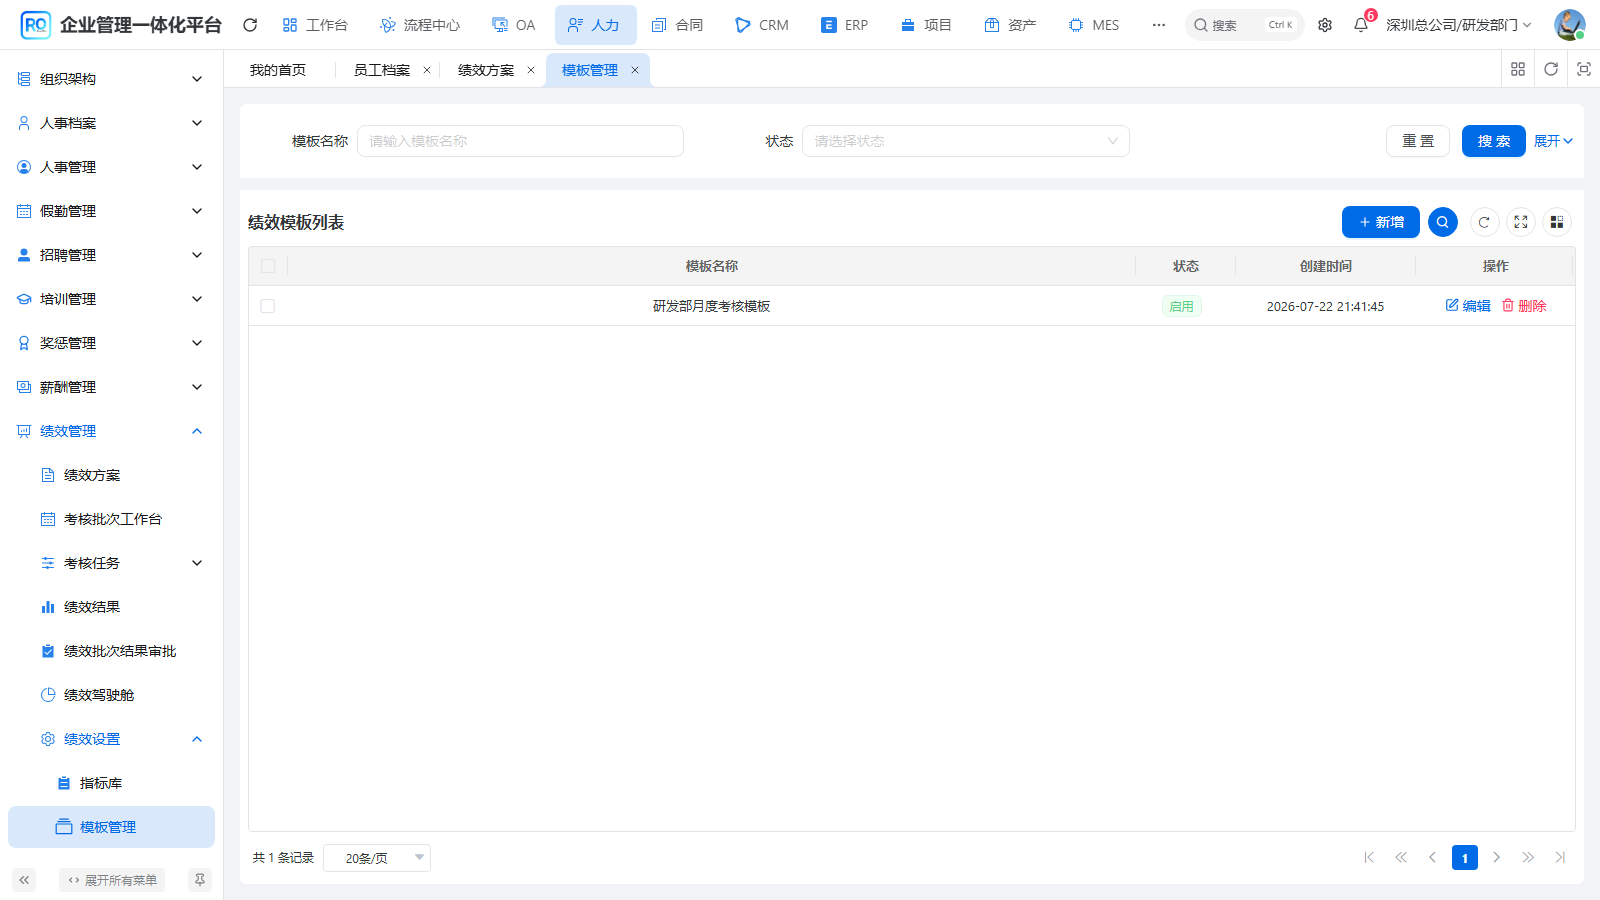The height and width of the screenshot is (900, 1600).
Task: Collapse the sidebar with double-arrow icon
Action: (24, 880)
